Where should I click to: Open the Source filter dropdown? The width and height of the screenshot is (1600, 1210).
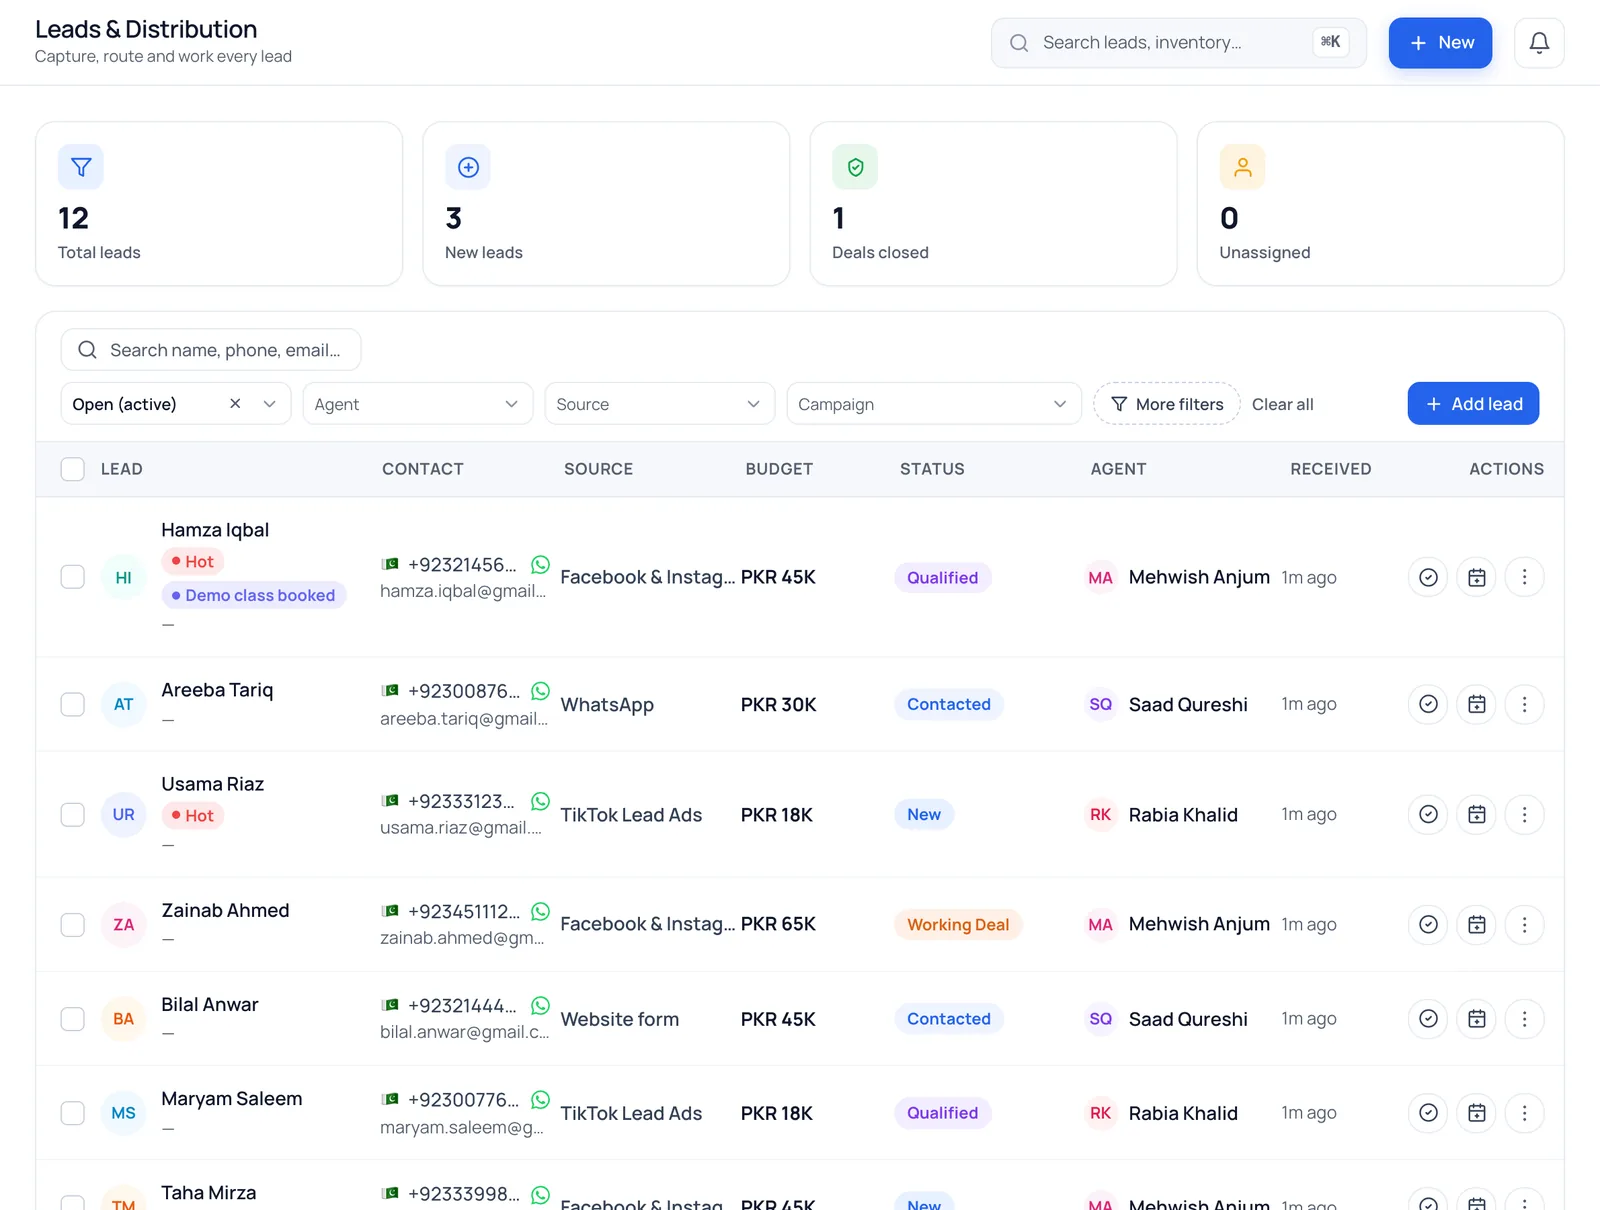pos(659,404)
